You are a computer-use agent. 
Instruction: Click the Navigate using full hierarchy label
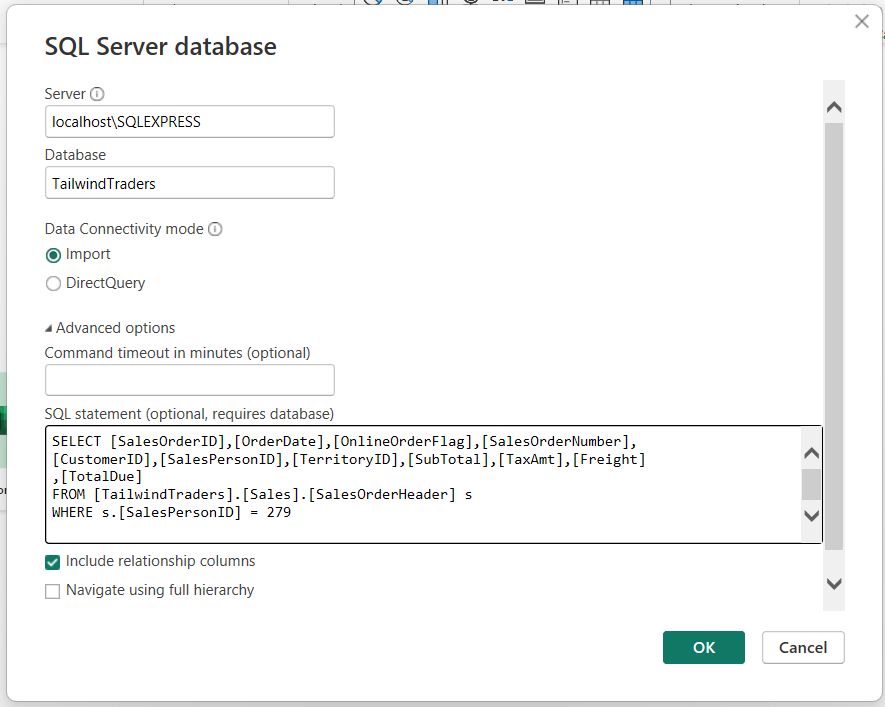pyautogui.click(x=160, y=590)
